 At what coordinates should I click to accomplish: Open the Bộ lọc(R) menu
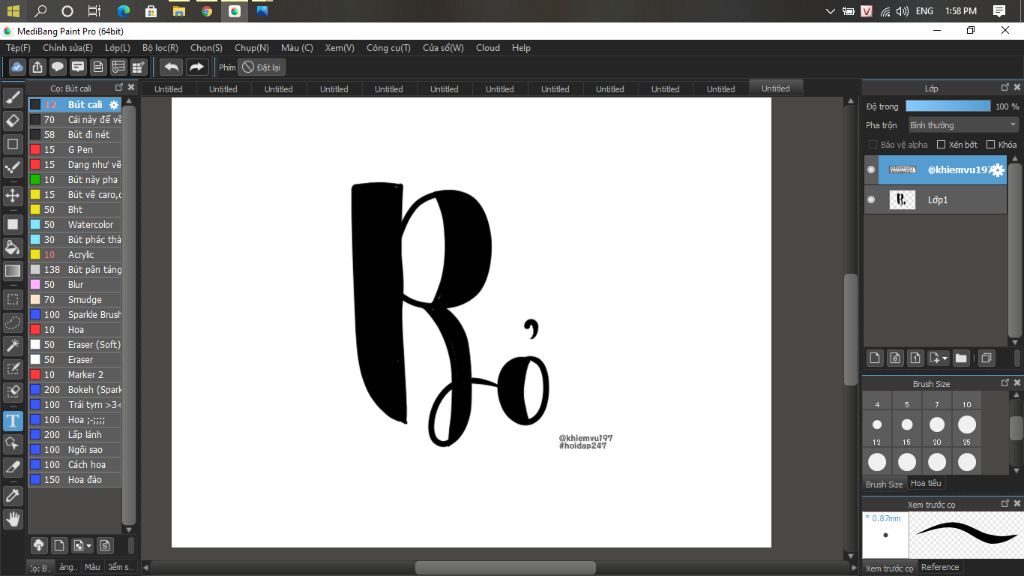pyautogui.click(x=160, y=48)
